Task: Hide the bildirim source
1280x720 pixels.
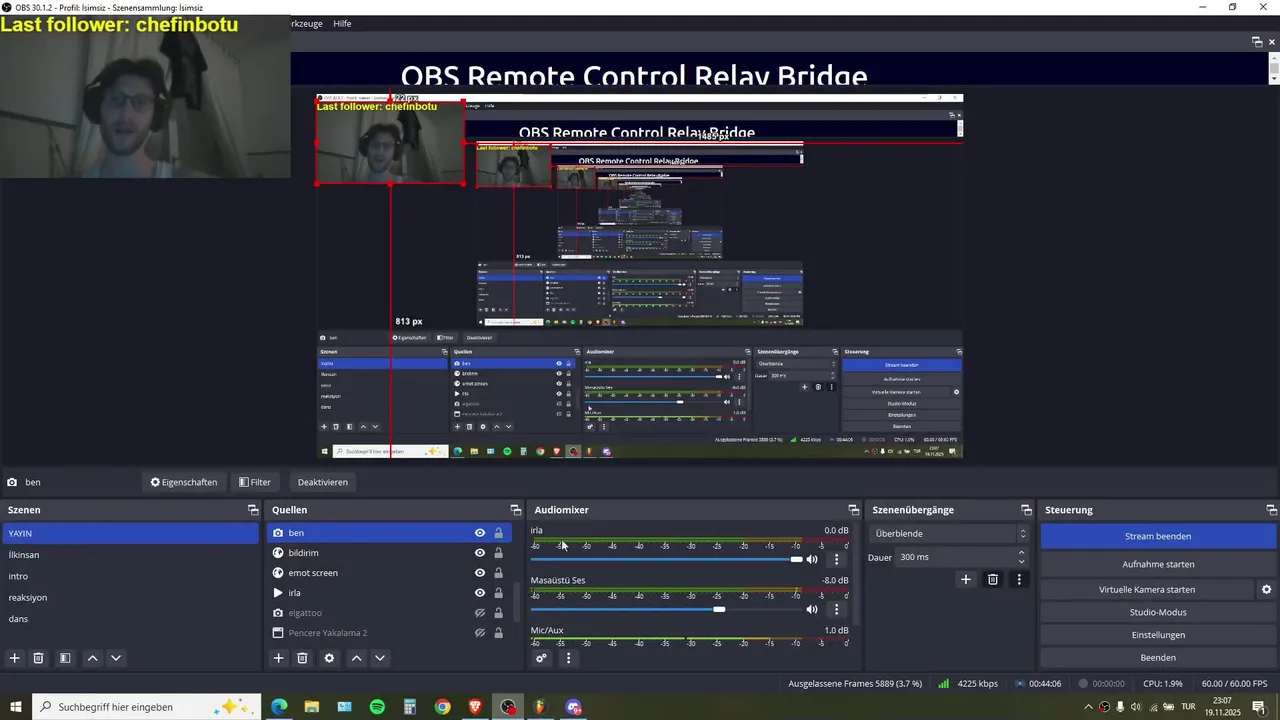Action: tap(480, 553)
